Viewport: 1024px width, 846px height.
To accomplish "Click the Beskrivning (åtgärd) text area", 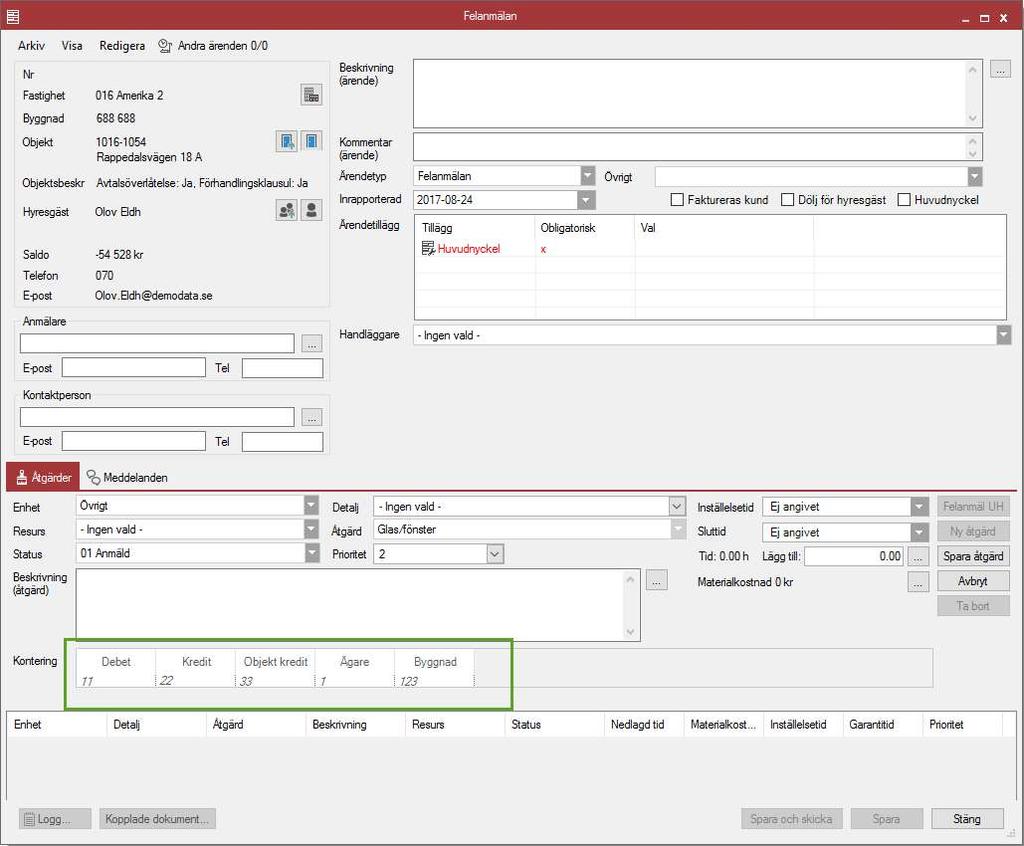I will point(350,605).
